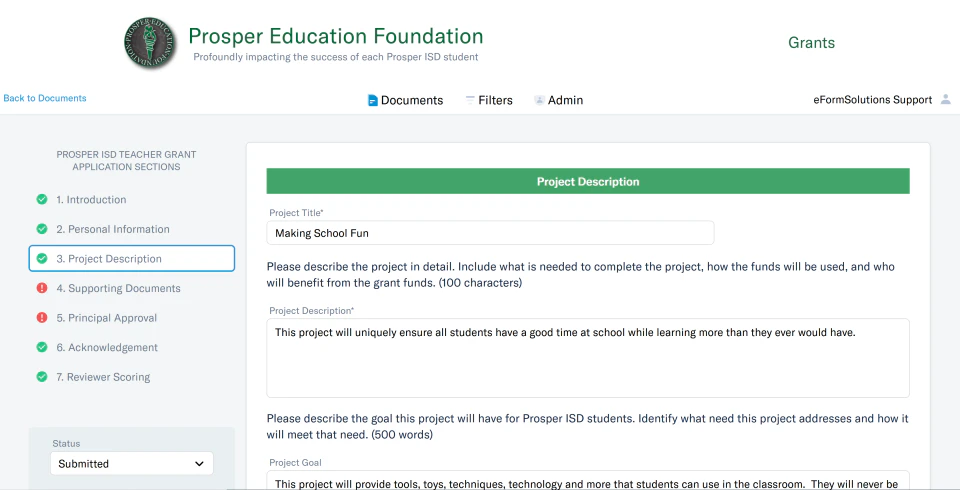Open the Grants link in header
This screenshot has width=960, height=490.
tap(811, 43)
